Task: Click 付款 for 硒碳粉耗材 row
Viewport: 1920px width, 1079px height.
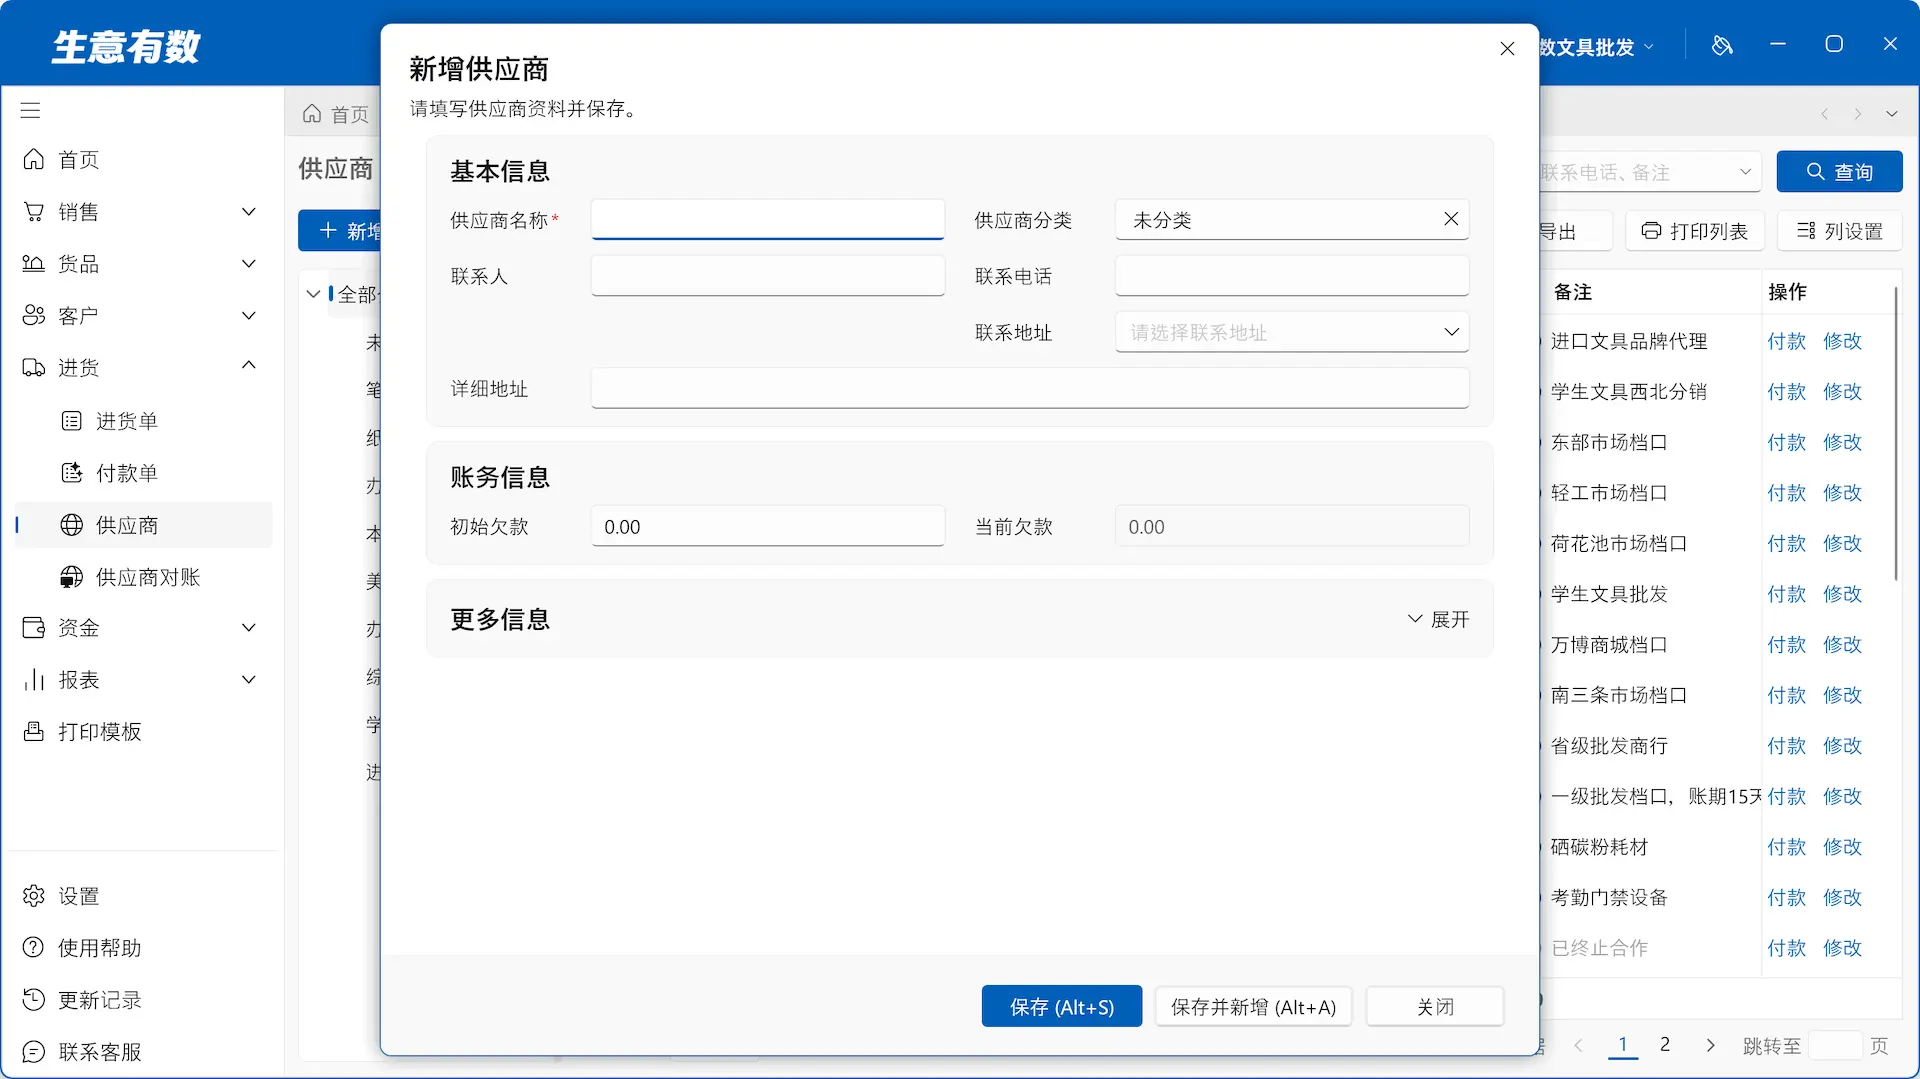Action: click(1786, 847)
